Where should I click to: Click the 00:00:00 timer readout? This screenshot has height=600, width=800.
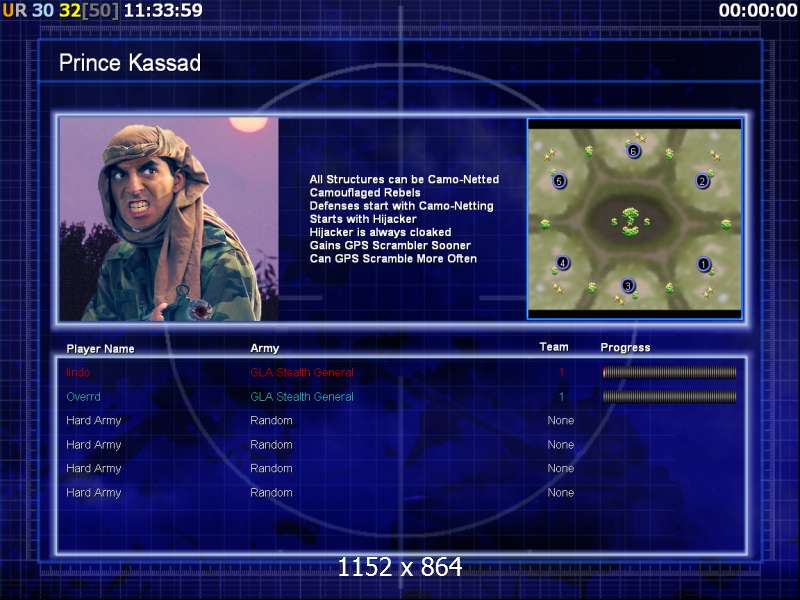[758, 10]
